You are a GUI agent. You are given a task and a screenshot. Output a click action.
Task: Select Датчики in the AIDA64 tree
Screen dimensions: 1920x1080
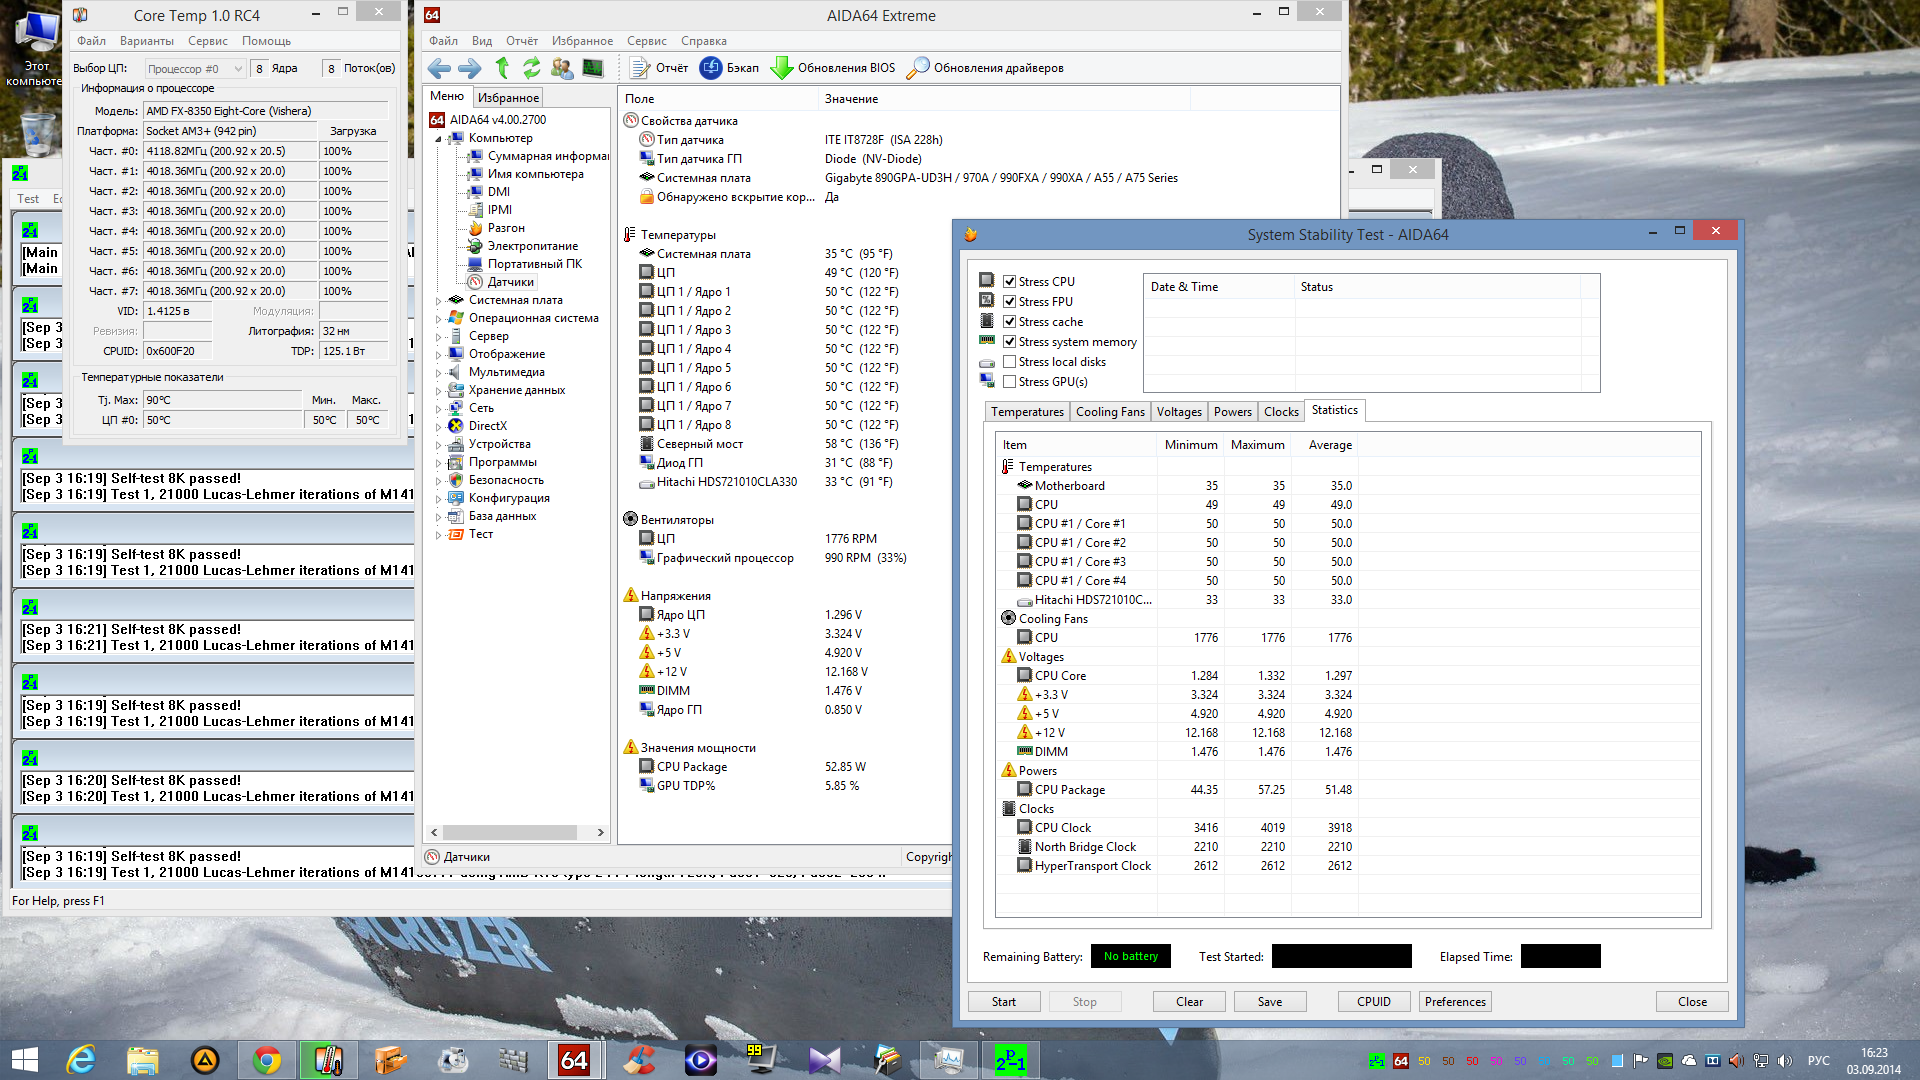coord(510,282)
